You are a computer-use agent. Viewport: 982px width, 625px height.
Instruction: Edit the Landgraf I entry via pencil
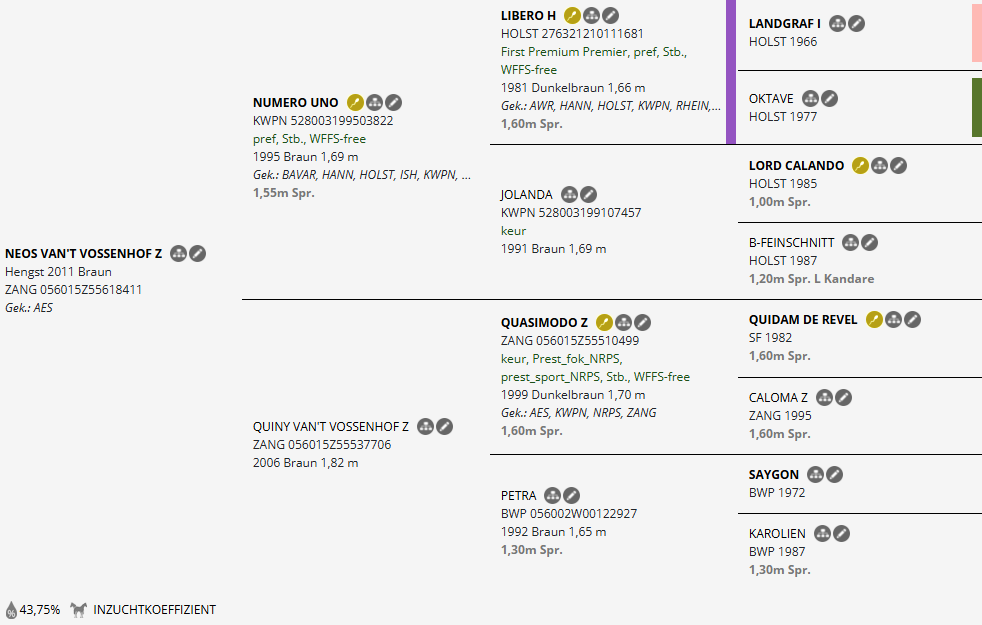tap(857, 23)
